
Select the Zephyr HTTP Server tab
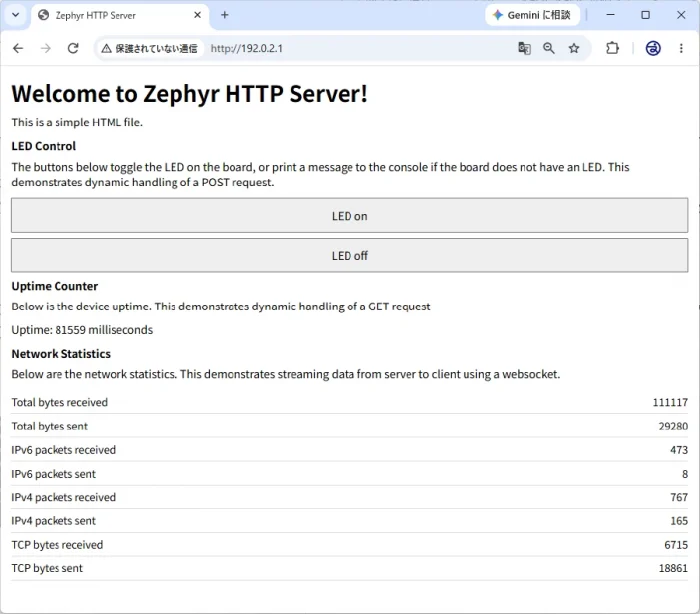pos(120,16)
